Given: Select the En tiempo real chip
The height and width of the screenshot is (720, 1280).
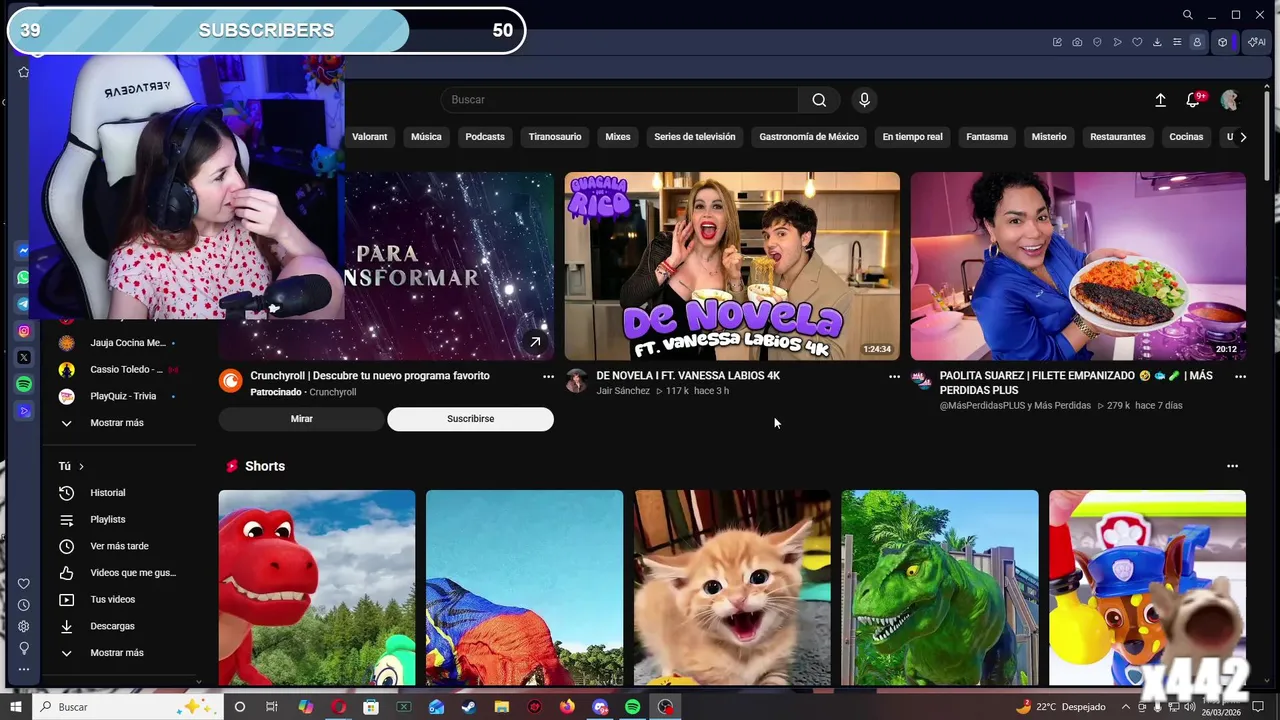Looking at the screenshot, I should 912,137.
